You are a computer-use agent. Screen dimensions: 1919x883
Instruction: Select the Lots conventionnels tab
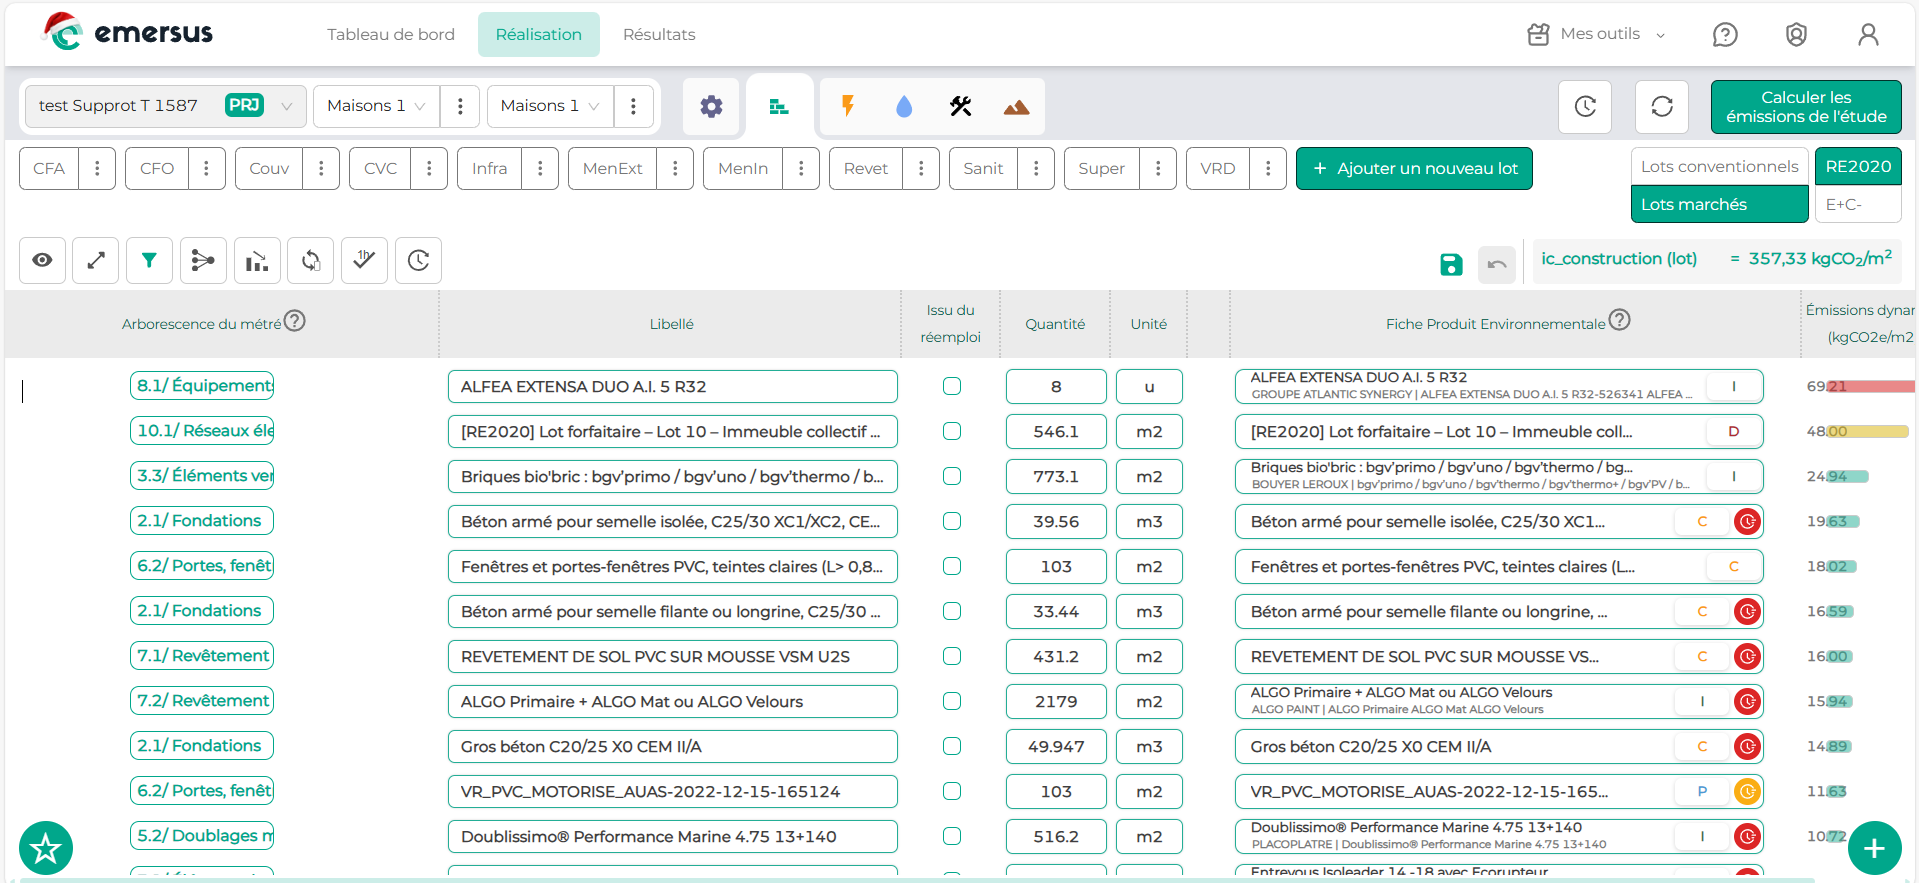1718,166
